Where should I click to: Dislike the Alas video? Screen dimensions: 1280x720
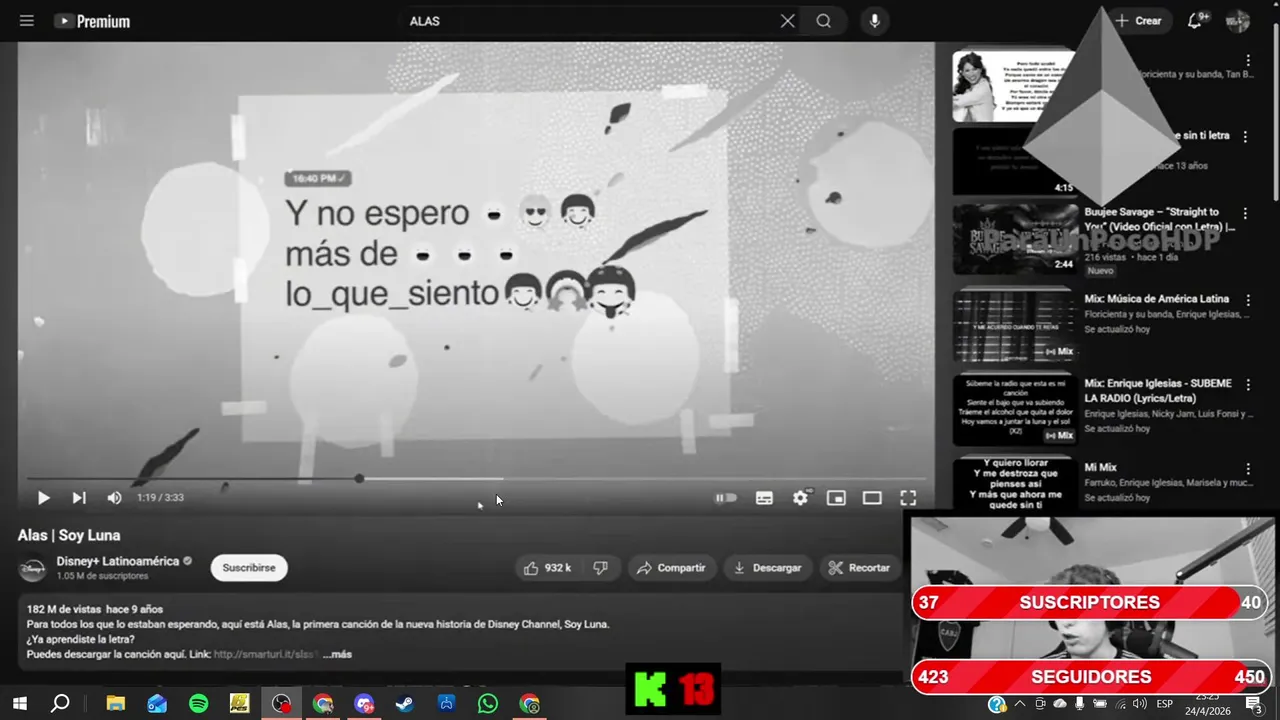pos(601,568)
